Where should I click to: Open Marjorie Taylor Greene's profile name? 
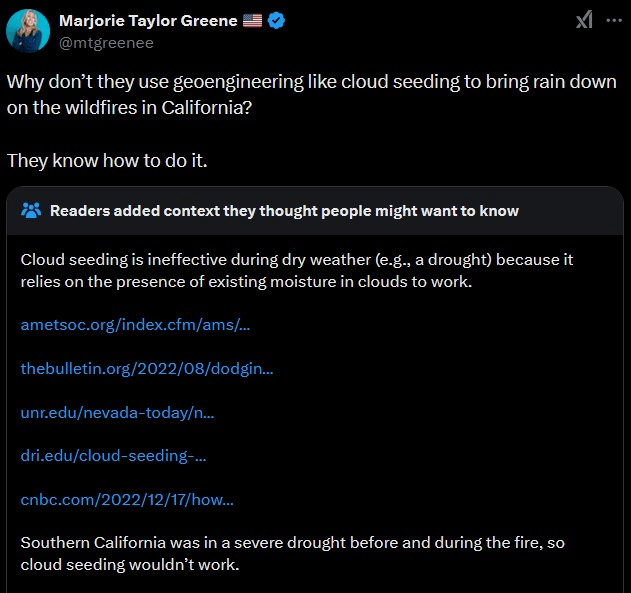(149, 21)
